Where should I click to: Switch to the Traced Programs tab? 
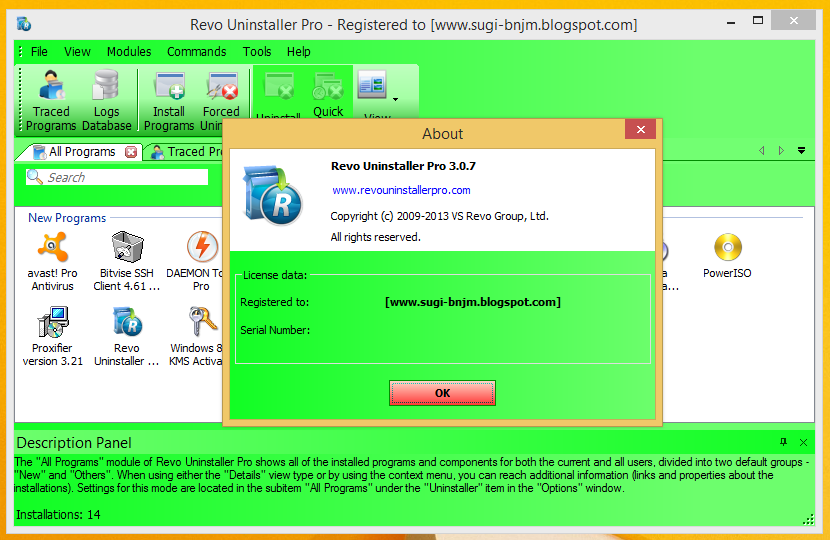click(x=187, y=152)
